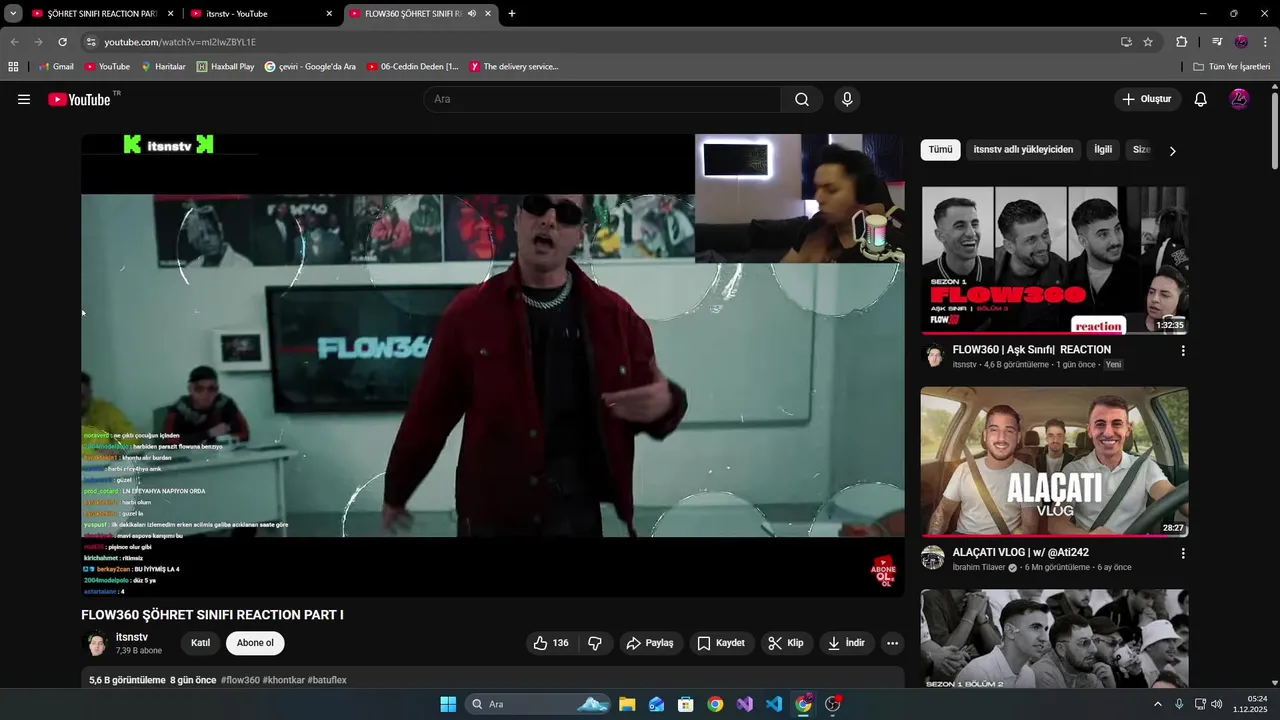Open the #batuflex hashtag link

(x=327, y=680)
